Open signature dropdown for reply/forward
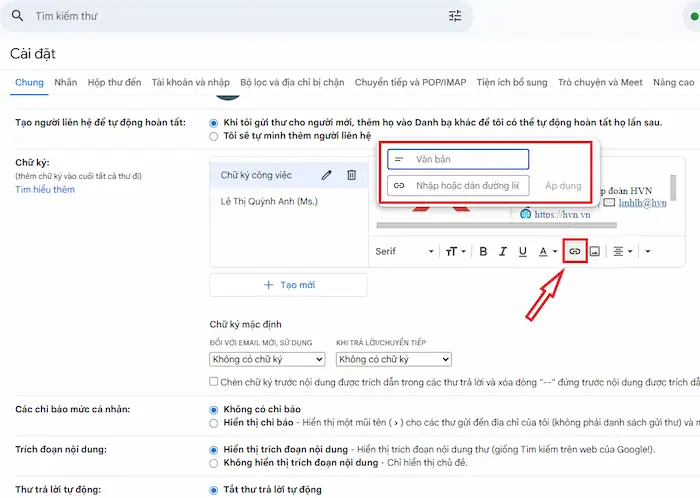Screen dimensions: 700x498 coord(393,359)
